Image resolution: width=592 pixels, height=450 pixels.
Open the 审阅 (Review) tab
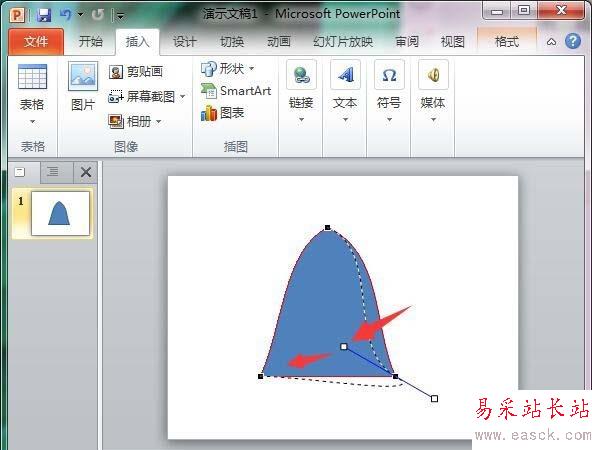pos(407,42)
